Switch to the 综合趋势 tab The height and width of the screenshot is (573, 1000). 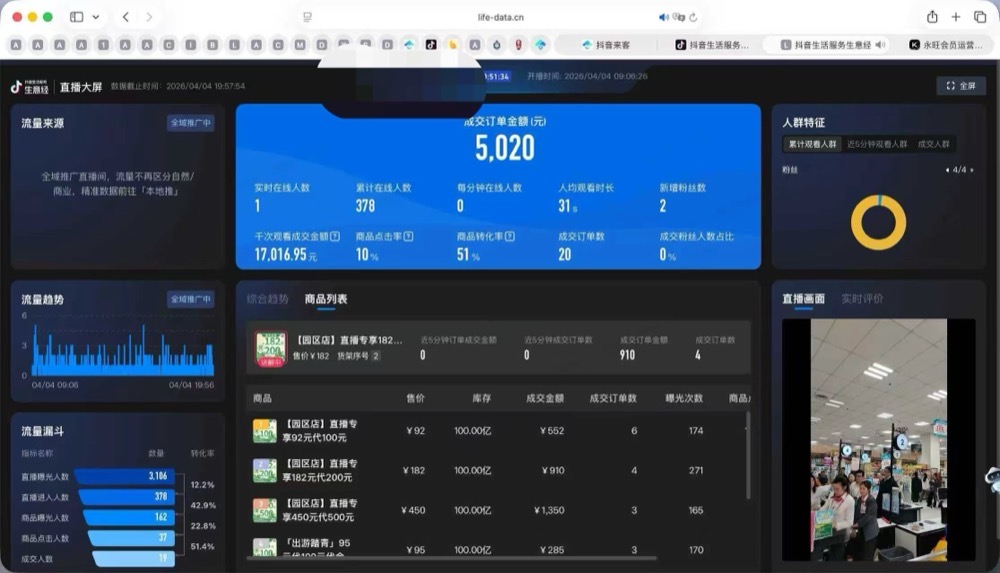(x=267, y=299)
